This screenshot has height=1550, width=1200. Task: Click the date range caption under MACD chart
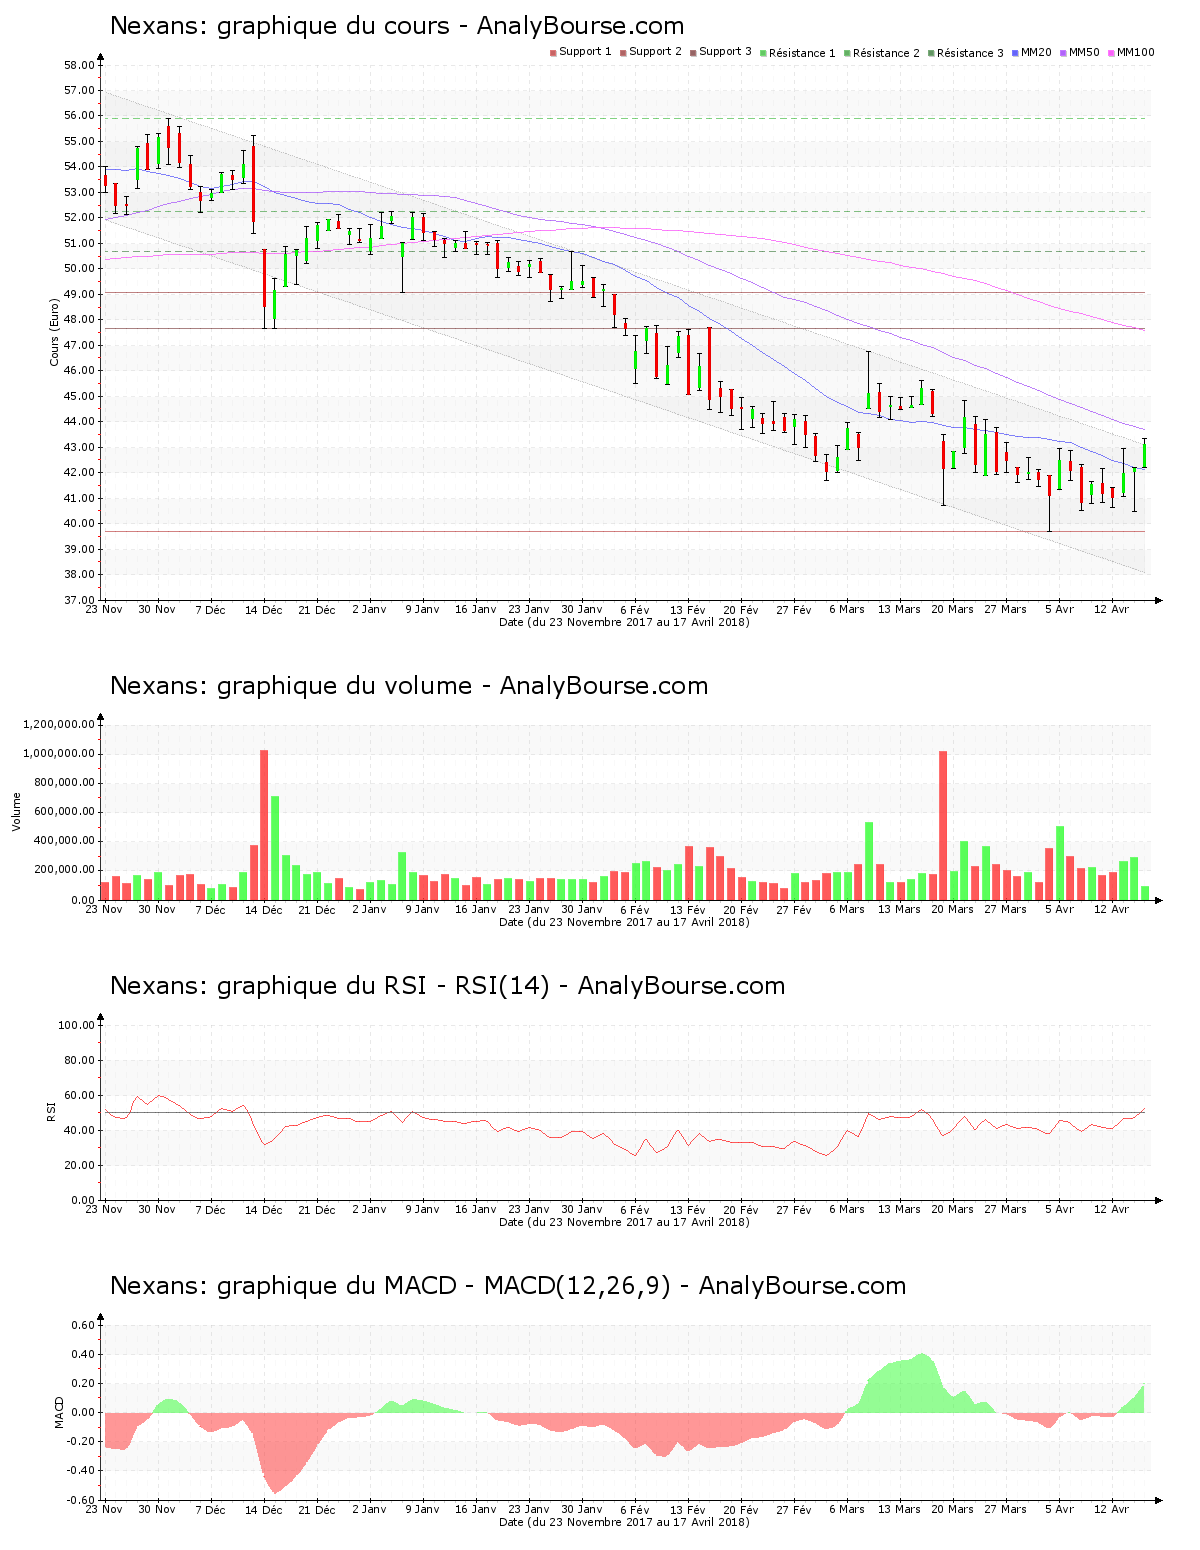click(x=624, y=1522)
